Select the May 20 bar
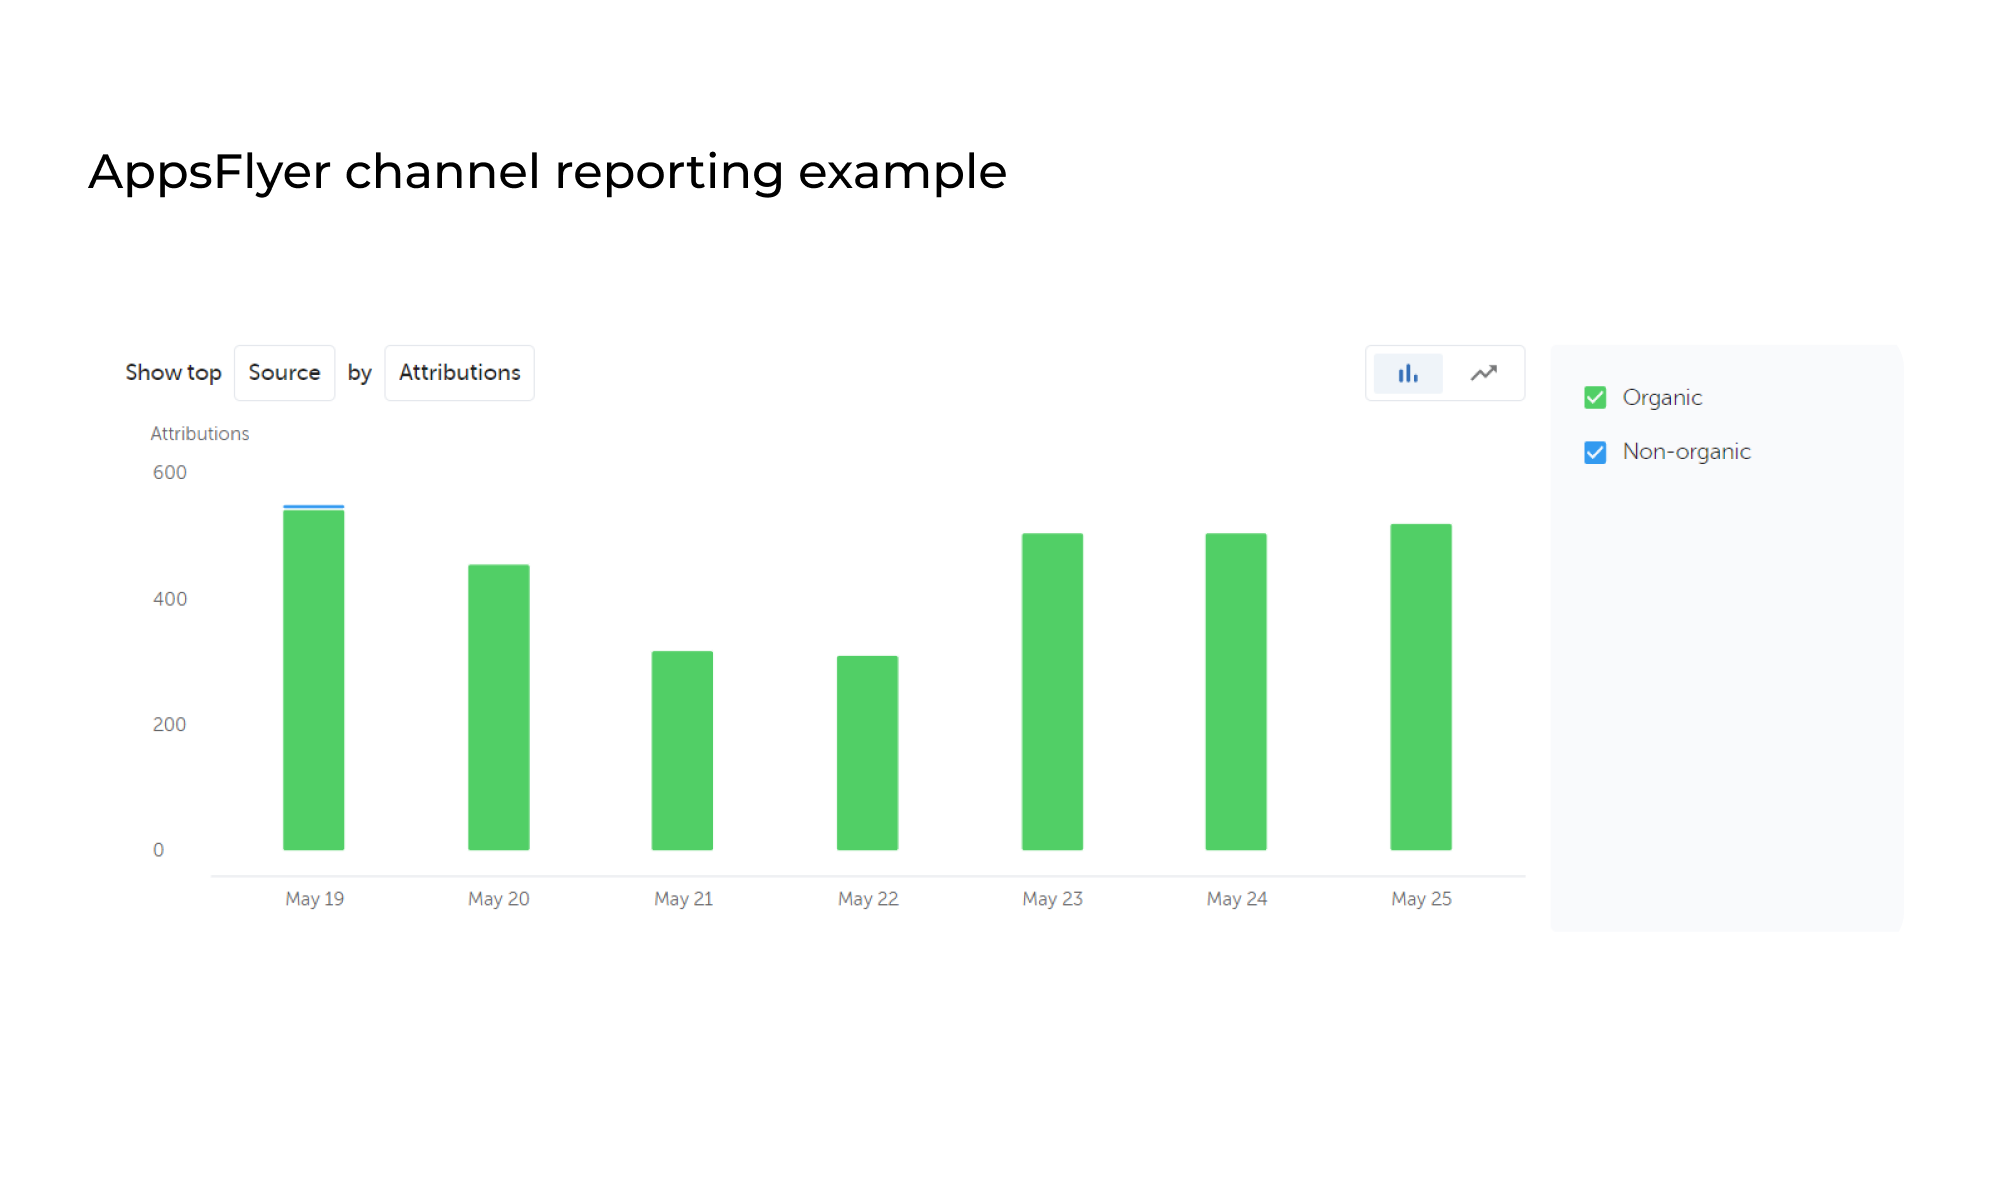2000x1200 pixels. (x=499, y=707)
